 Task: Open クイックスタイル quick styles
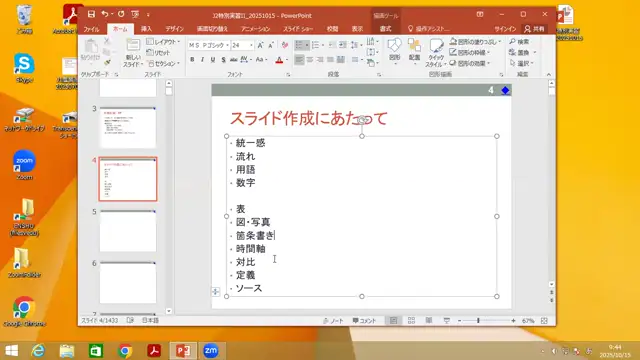point(436,53)
